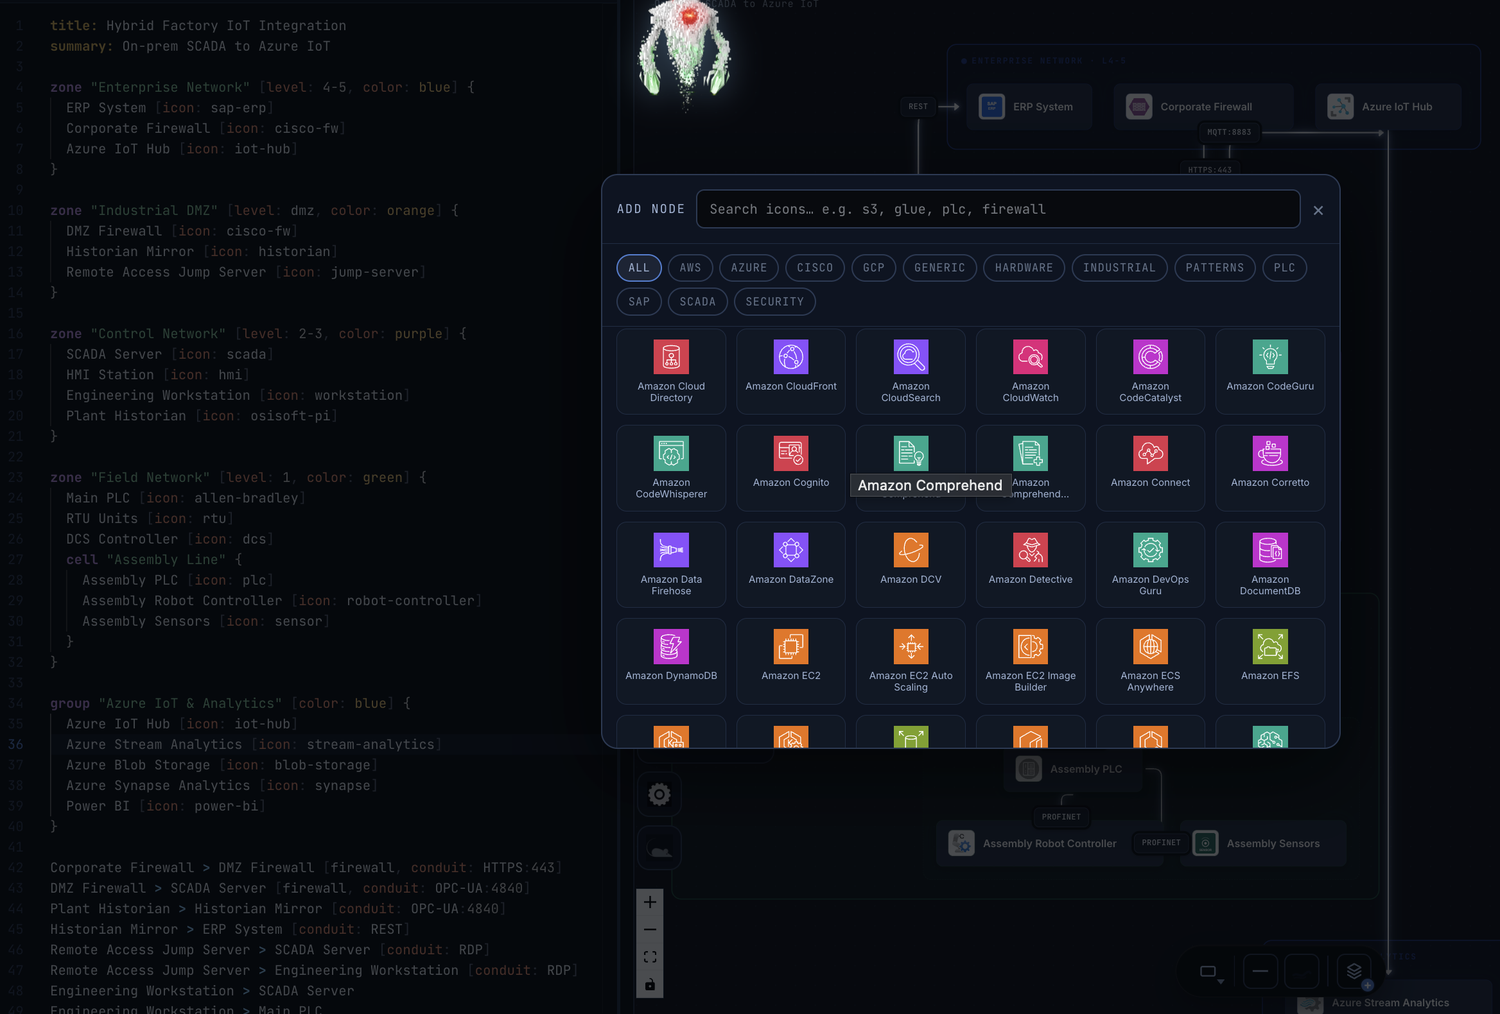The image size is (1500, 1014).
Task: Choose Amazon EC2 Auto Scaling icon
Action: click(x=911, y=661)
